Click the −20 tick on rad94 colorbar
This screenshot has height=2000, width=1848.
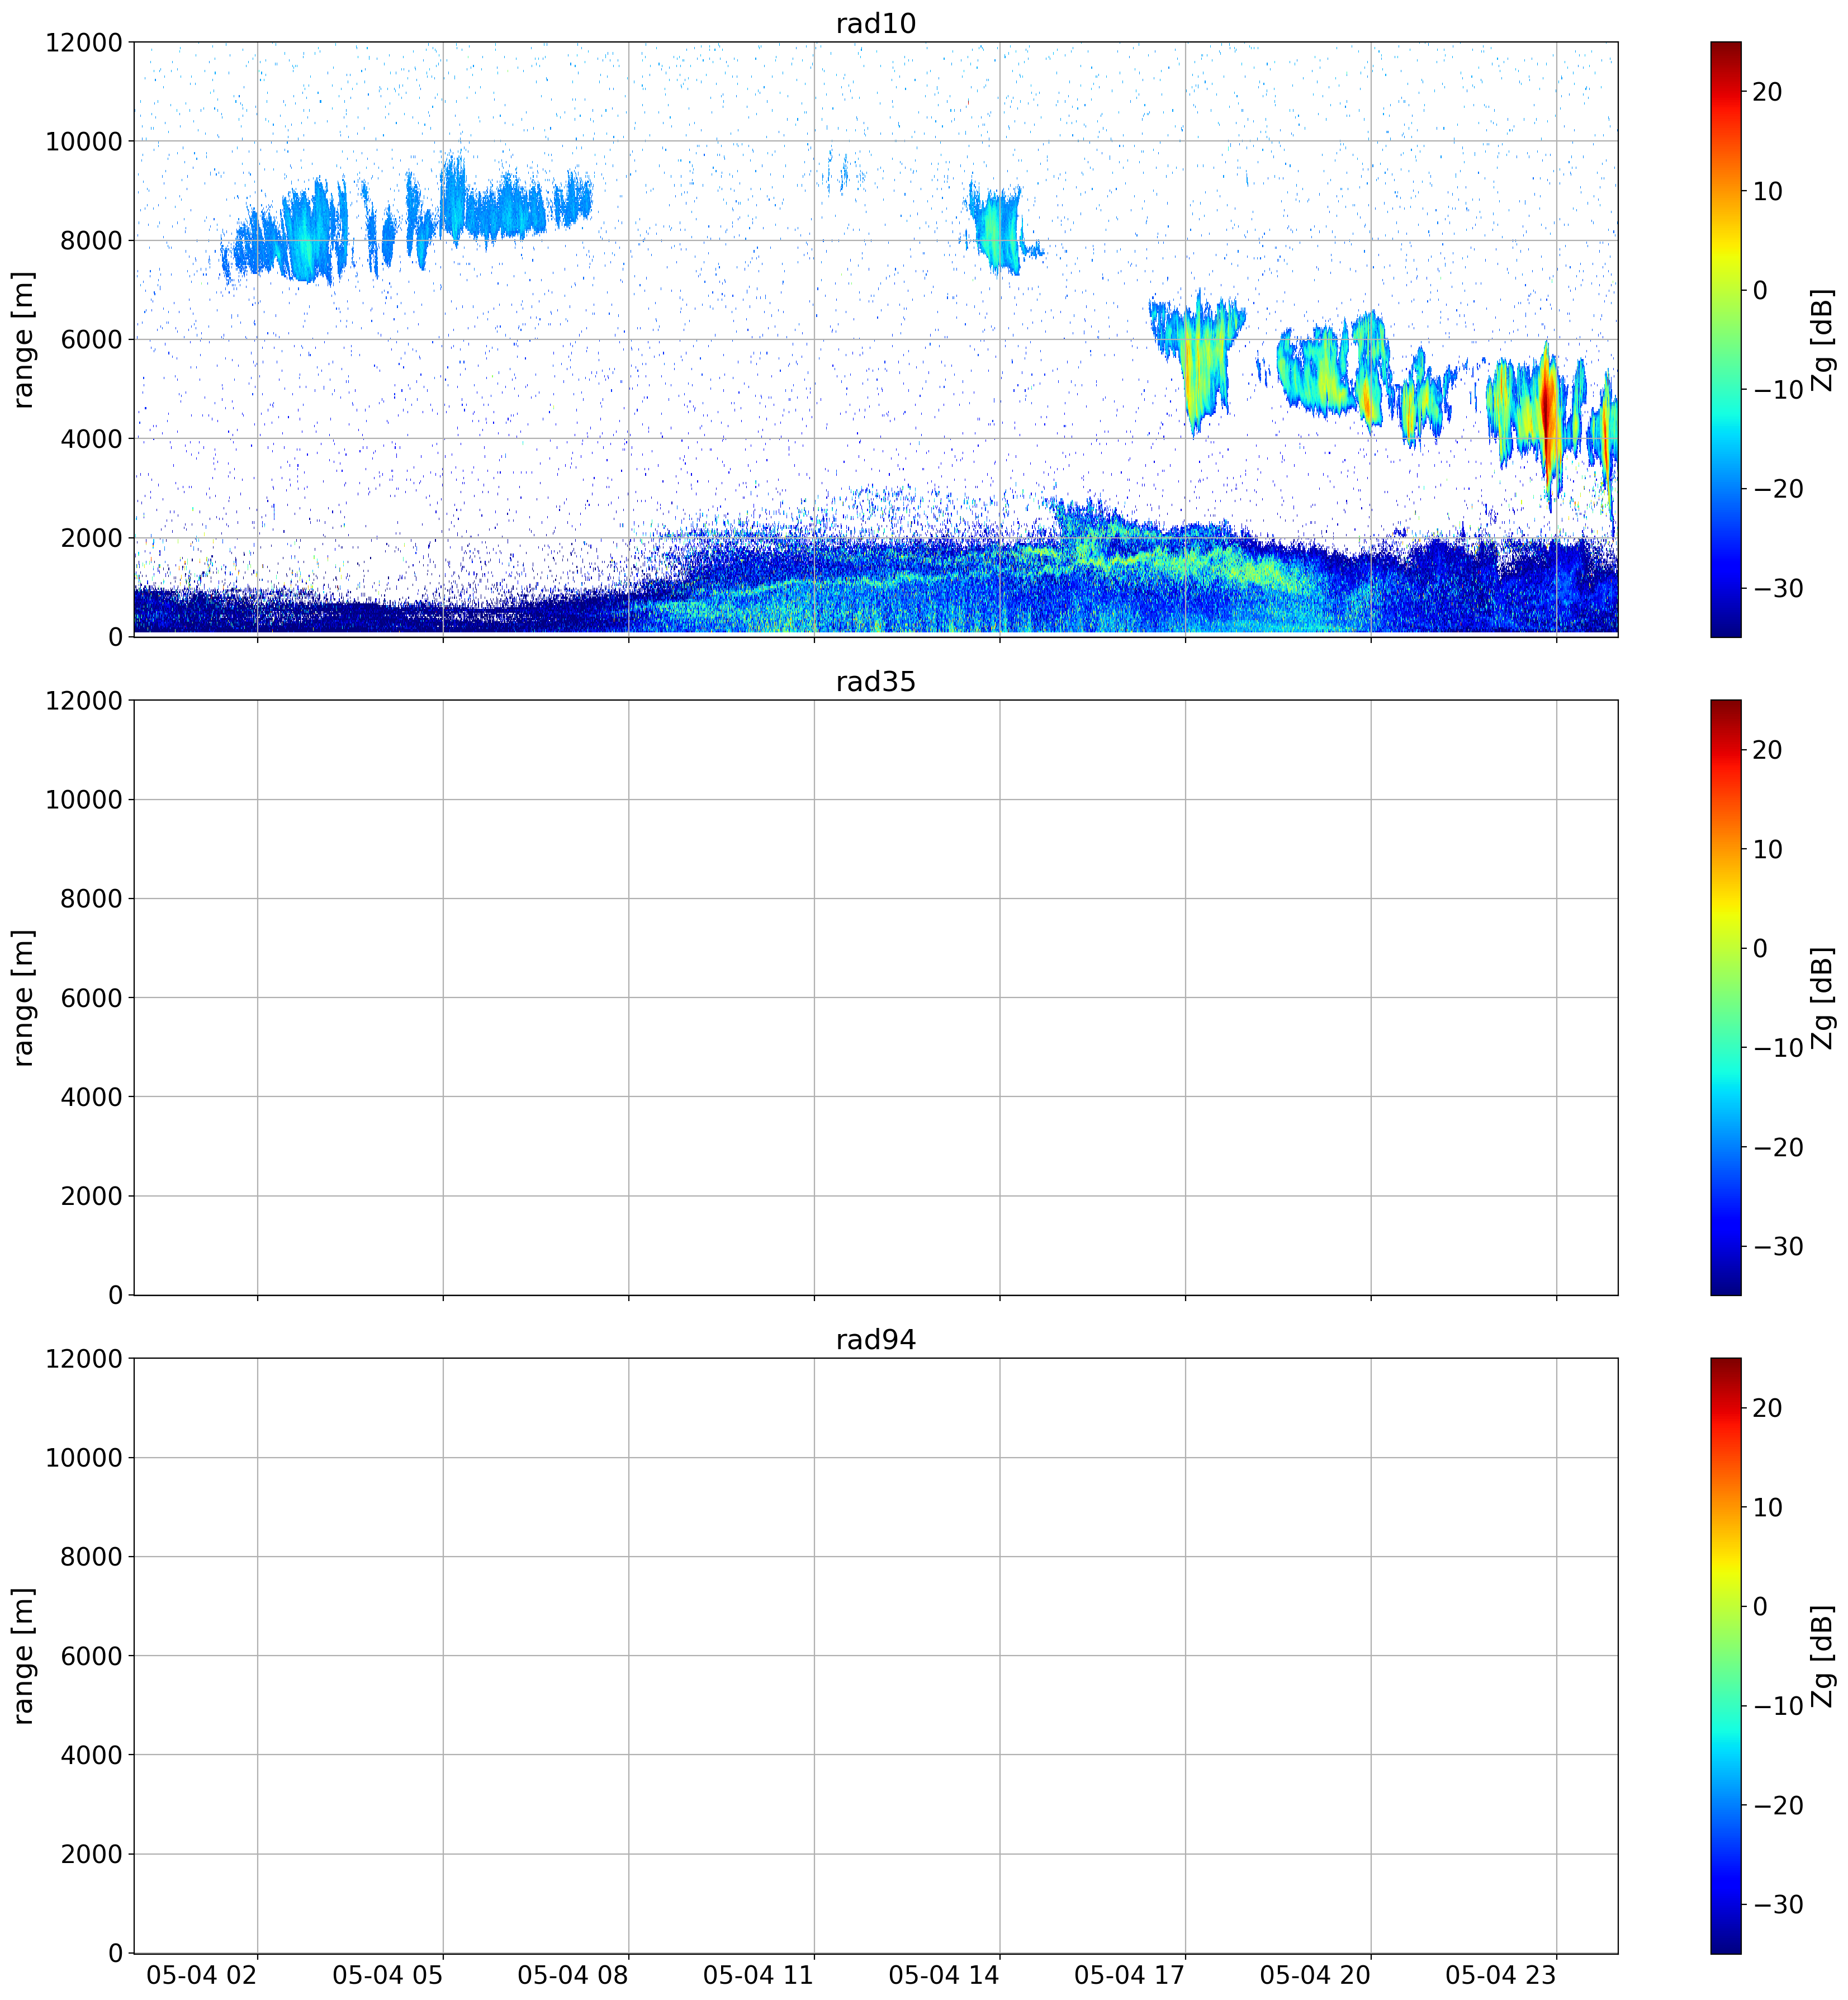point(1778,1804)
